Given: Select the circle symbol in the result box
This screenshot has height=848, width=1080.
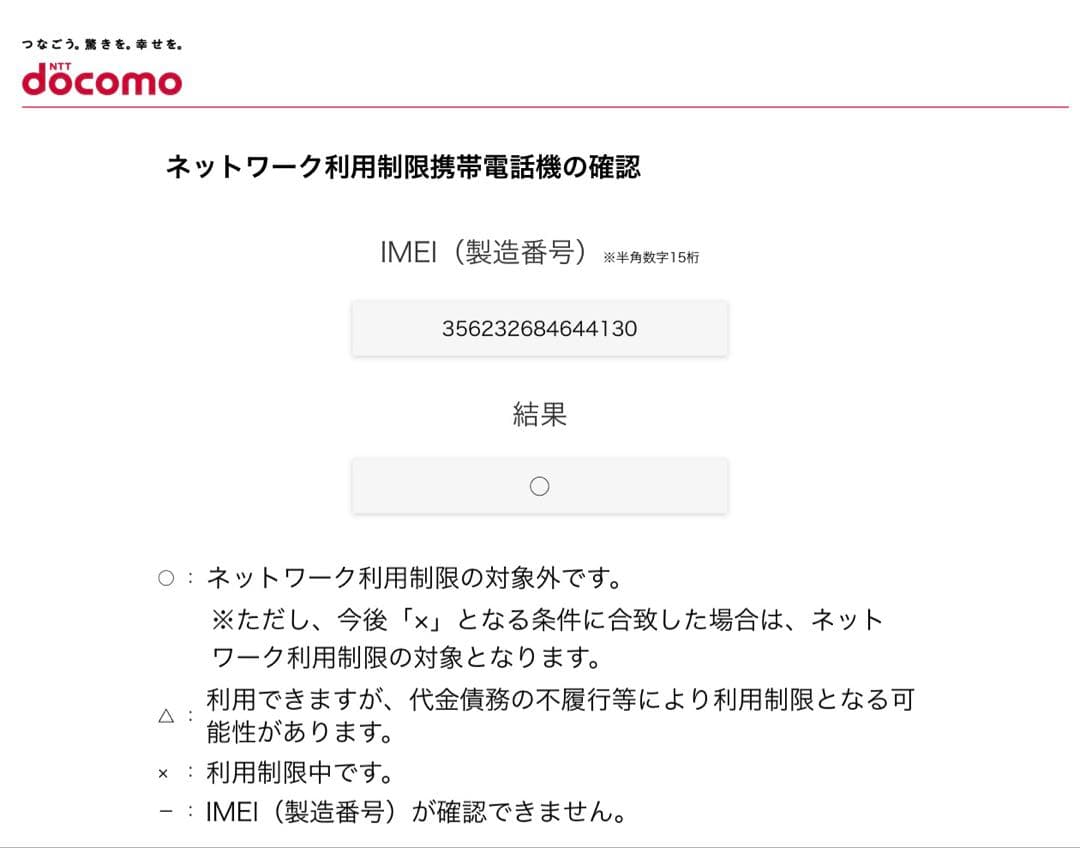Looking at the screenshot, I should [x=540, y=486].
